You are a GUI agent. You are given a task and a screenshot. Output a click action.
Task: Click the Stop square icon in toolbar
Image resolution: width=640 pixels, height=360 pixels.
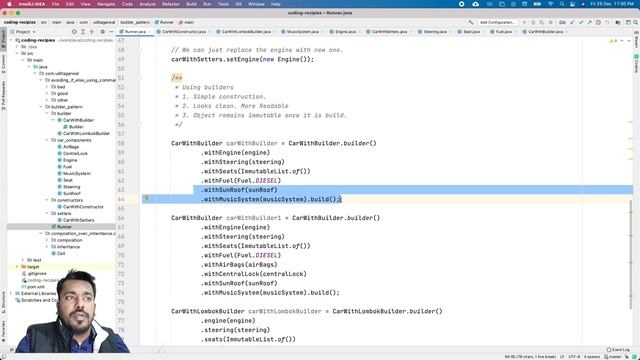pyautogui.click(x=551, y=22)
